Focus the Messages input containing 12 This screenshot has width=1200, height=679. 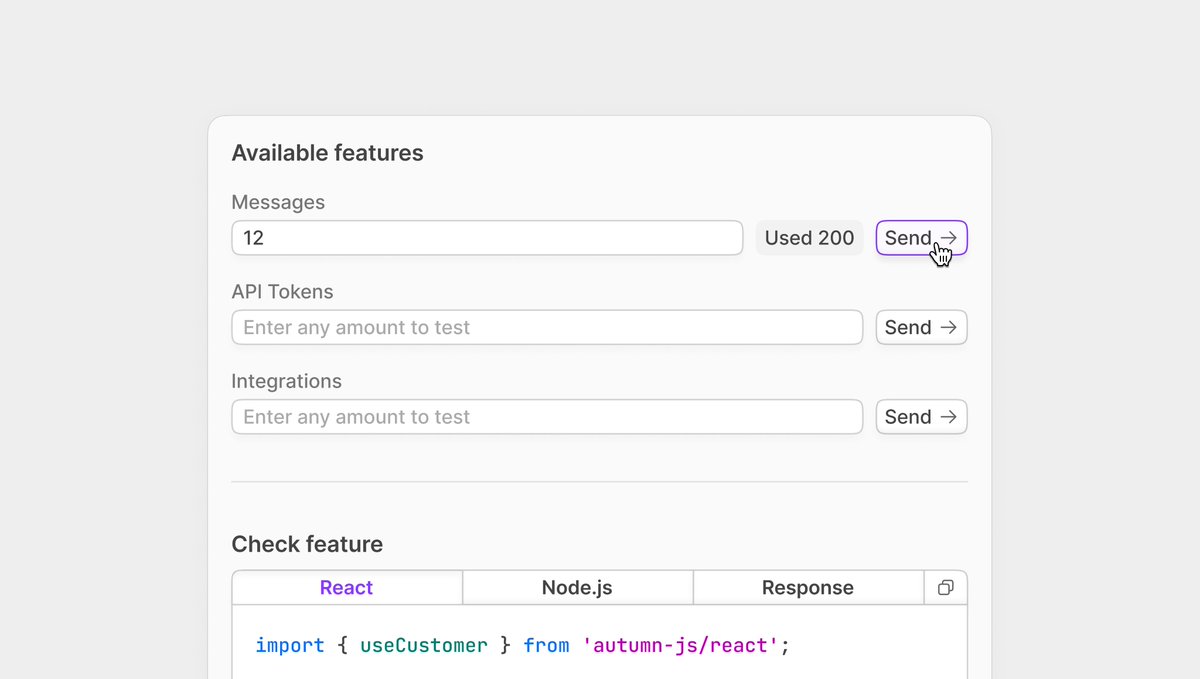[487, 238]
